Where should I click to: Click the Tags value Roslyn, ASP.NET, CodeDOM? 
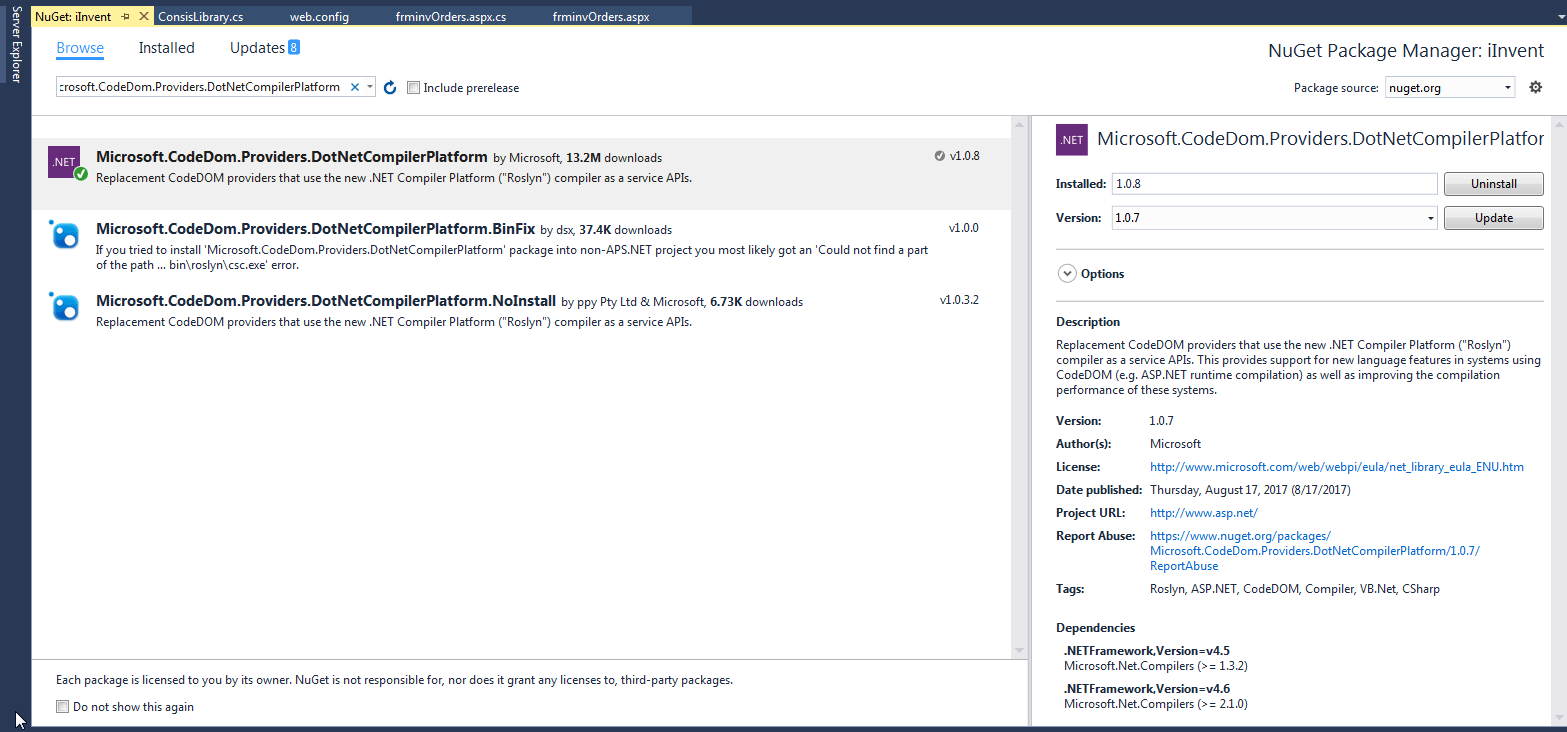(x=1295, y=589)
